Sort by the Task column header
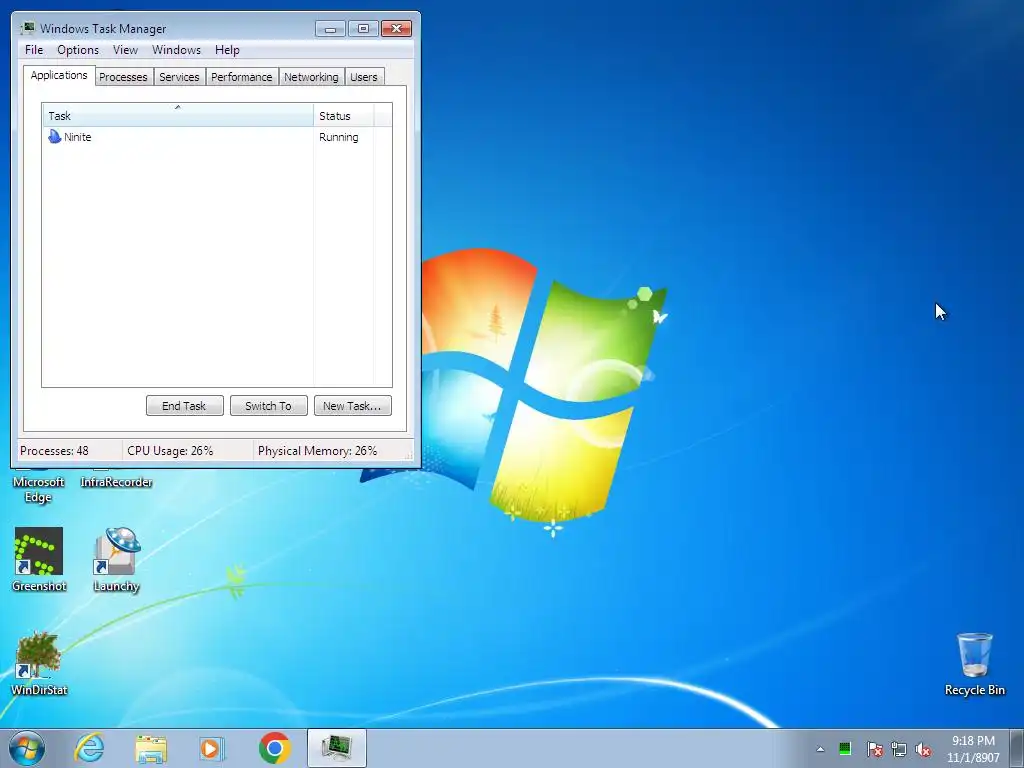The width and height of the screenshot is (1024, 768). pyautogui.click(x=178, y=116)
